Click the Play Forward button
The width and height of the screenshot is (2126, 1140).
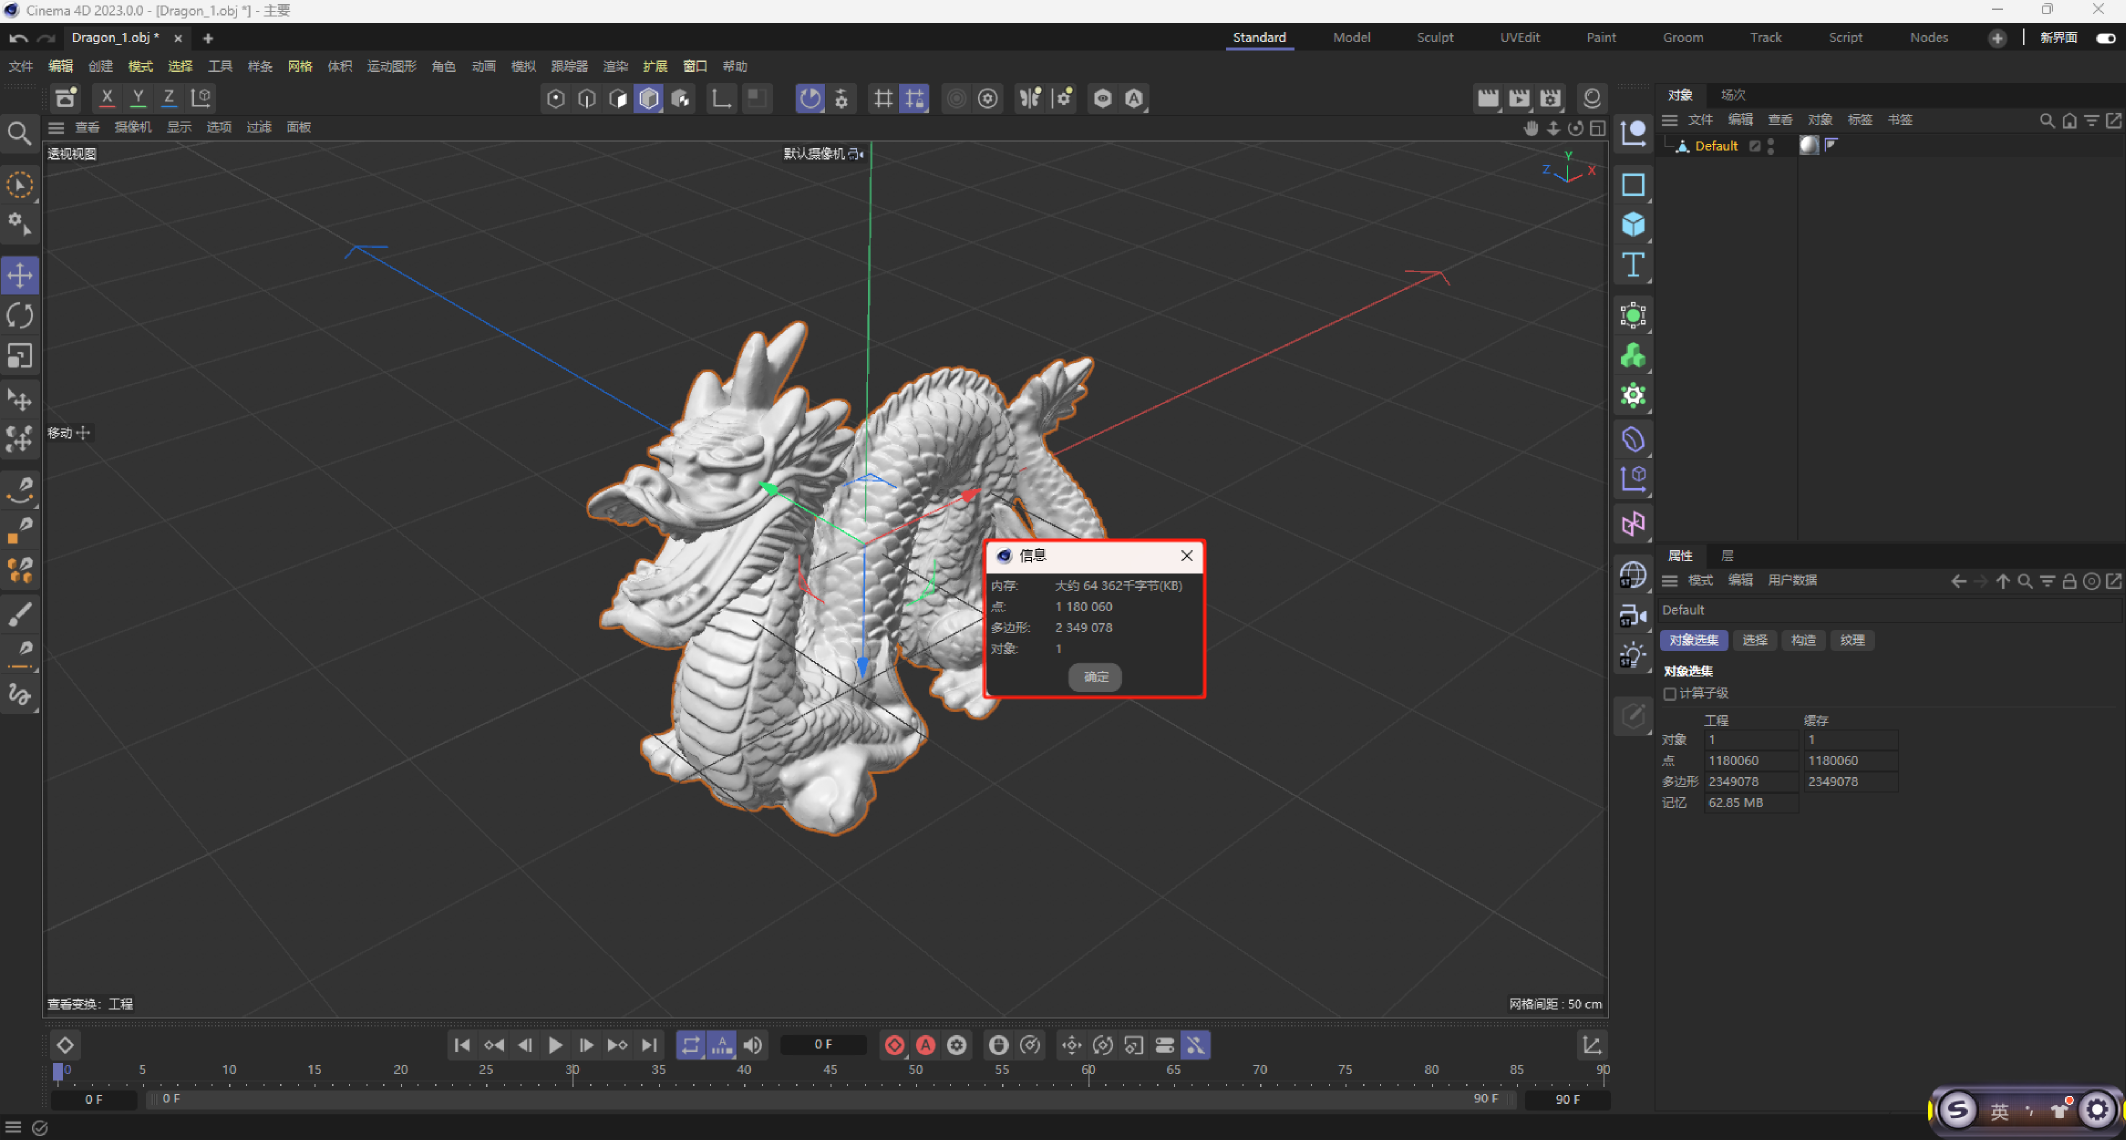pyautogui.click(x=555, y=1045)
